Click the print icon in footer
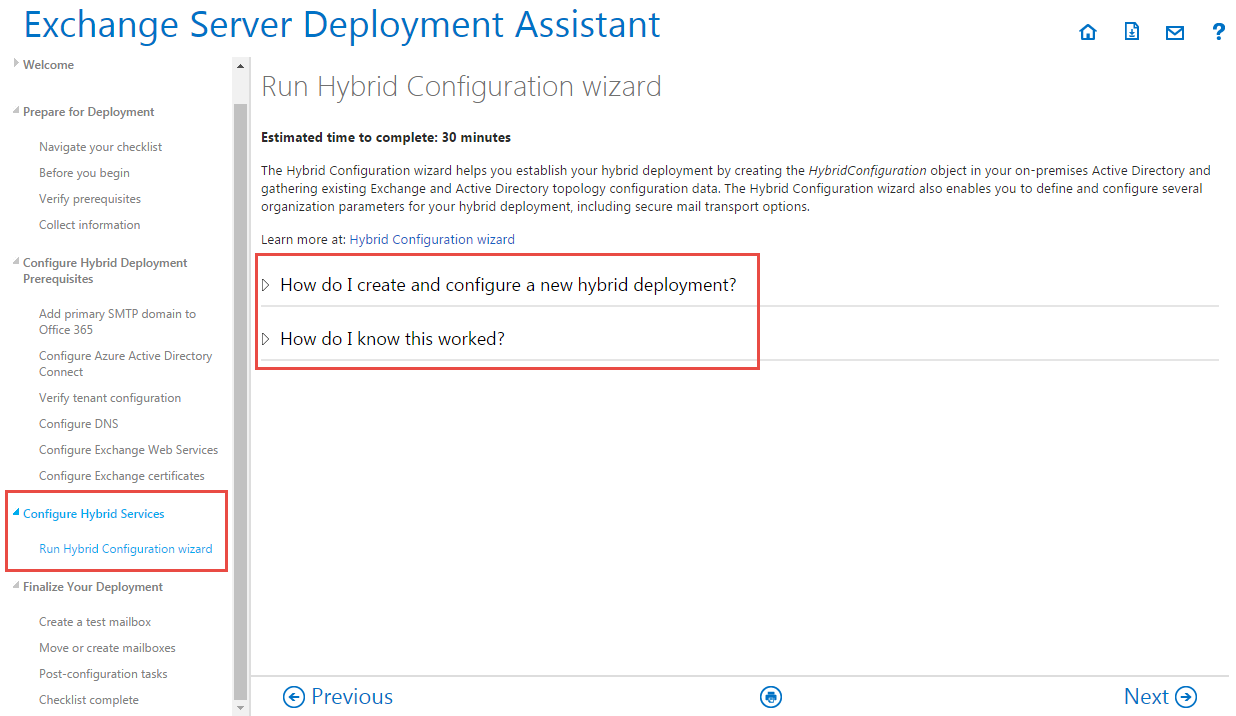This screenshot has height=716, width=1236. (770, 697)
